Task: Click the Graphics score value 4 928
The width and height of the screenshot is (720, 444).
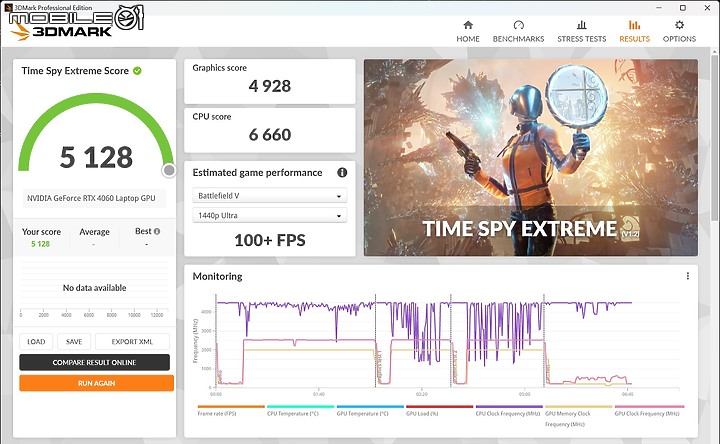Action: point(270,86)
